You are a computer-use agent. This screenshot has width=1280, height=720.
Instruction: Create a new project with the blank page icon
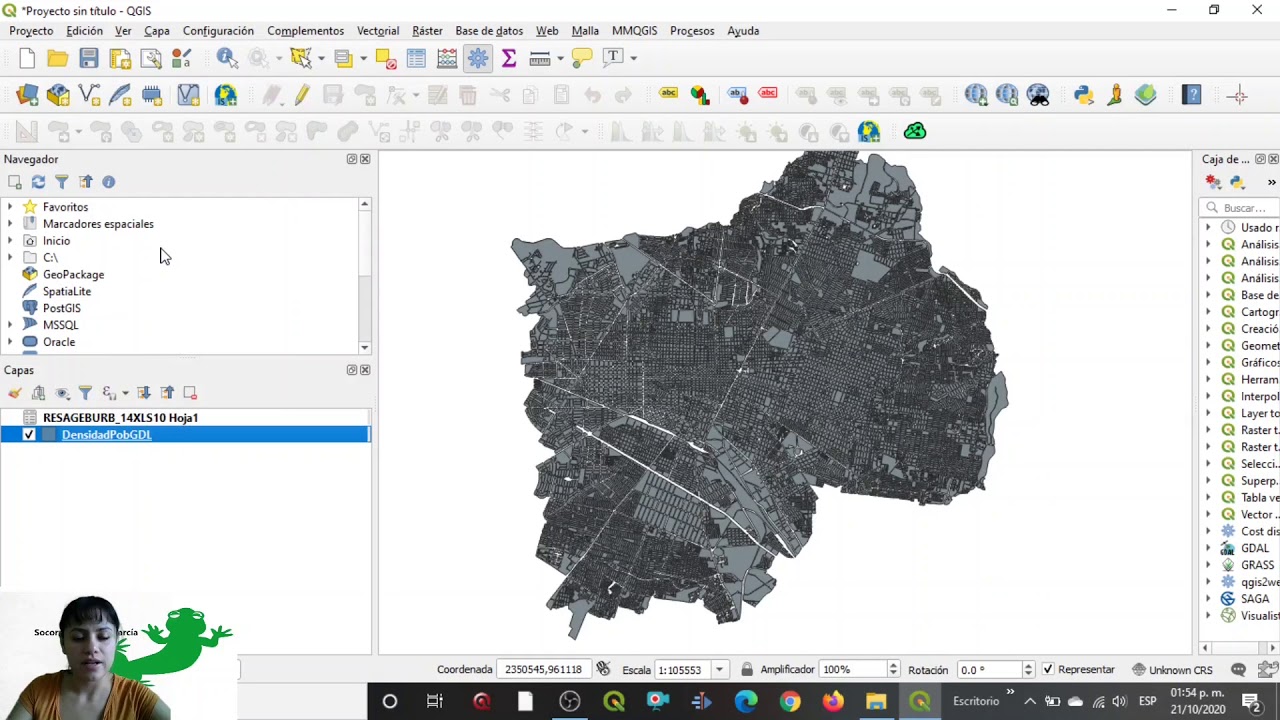coord(27,58)
